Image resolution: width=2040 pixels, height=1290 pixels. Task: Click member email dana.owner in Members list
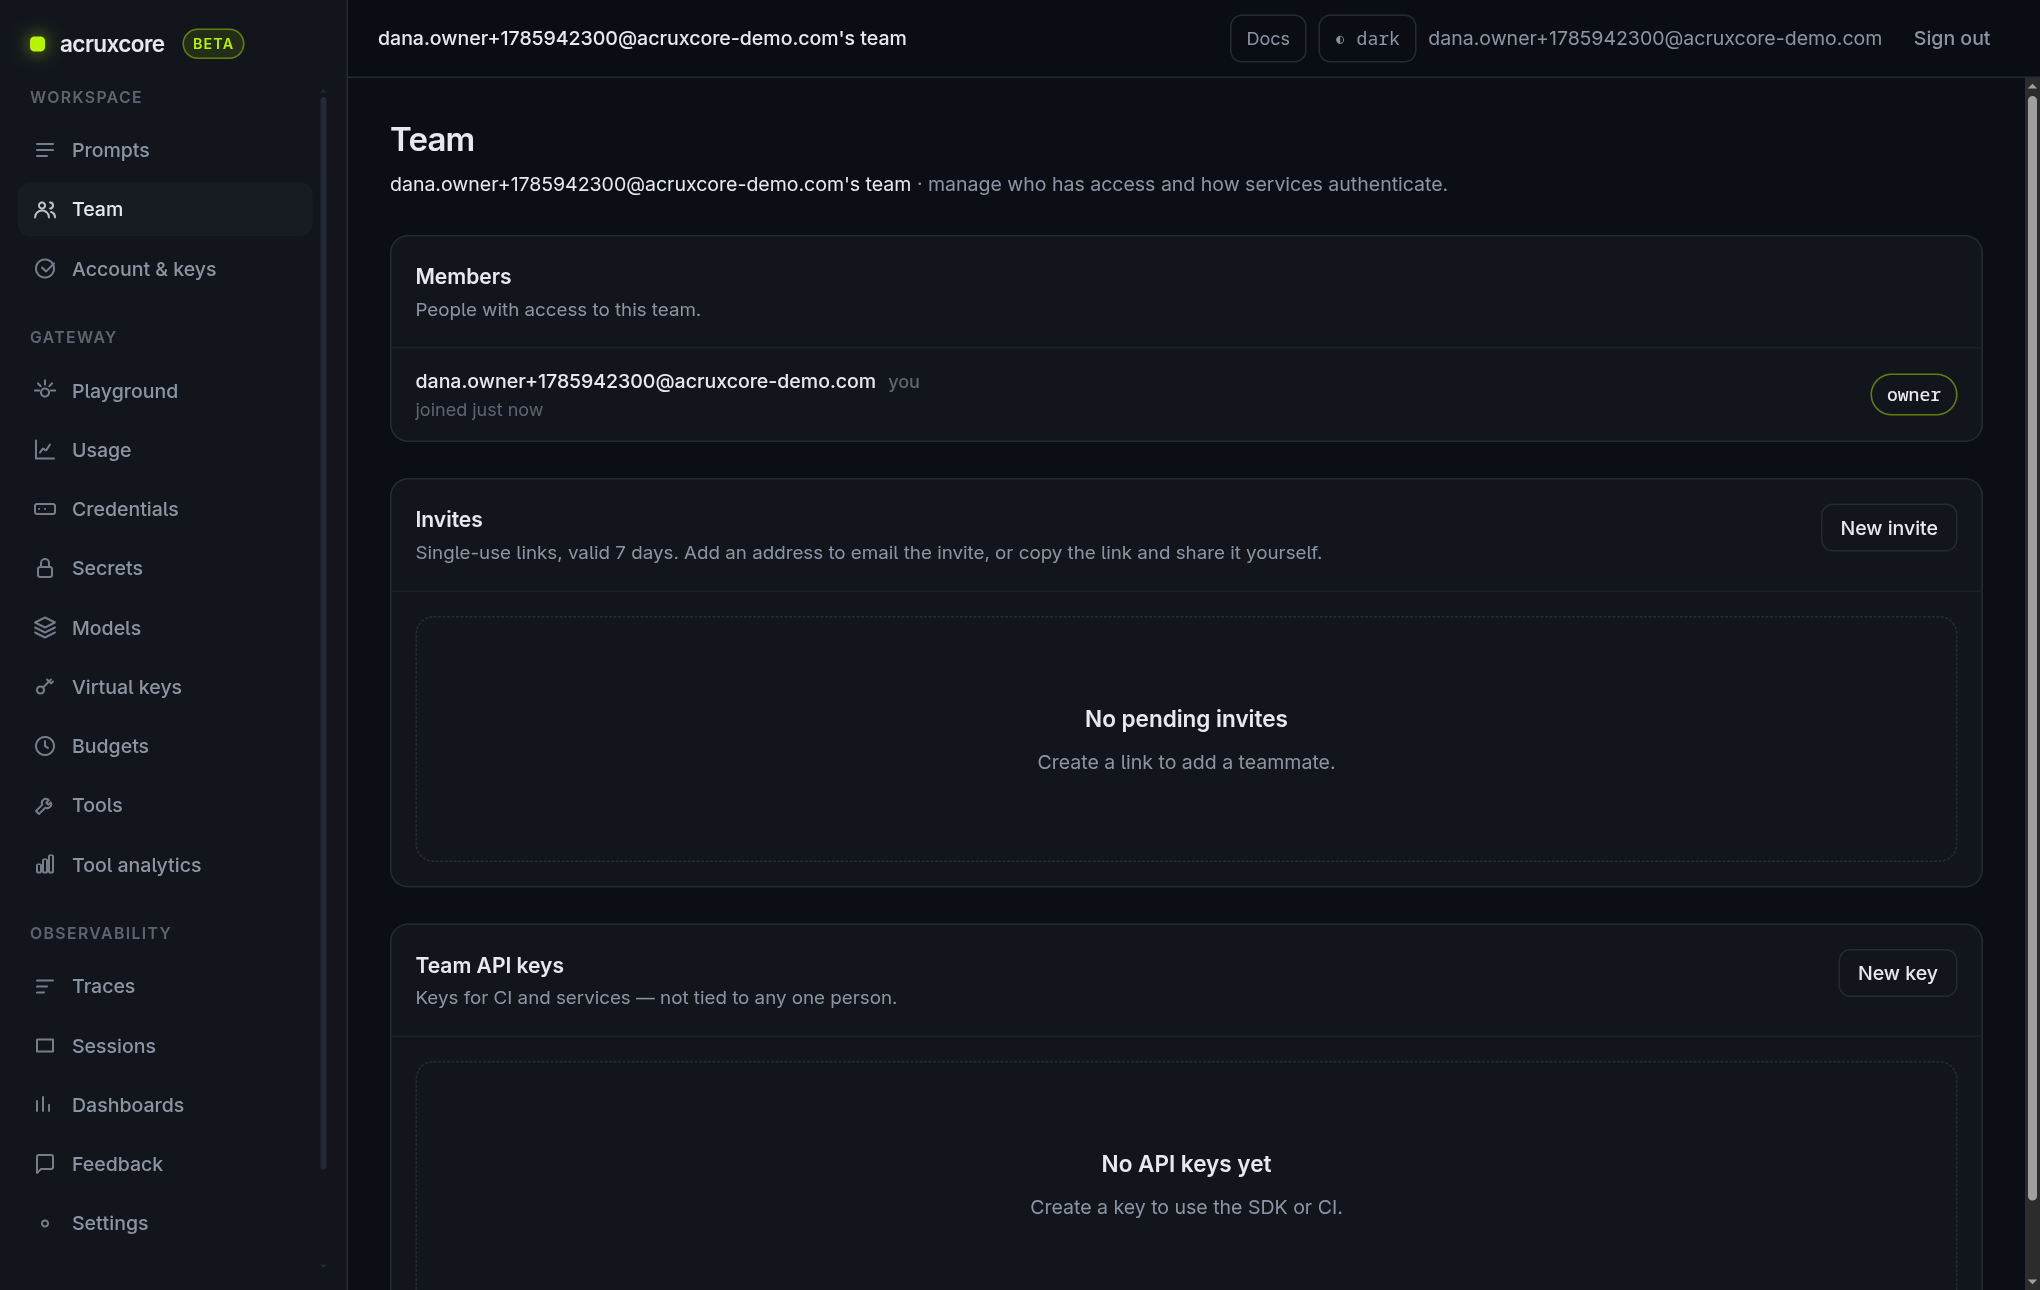point(645,382)
